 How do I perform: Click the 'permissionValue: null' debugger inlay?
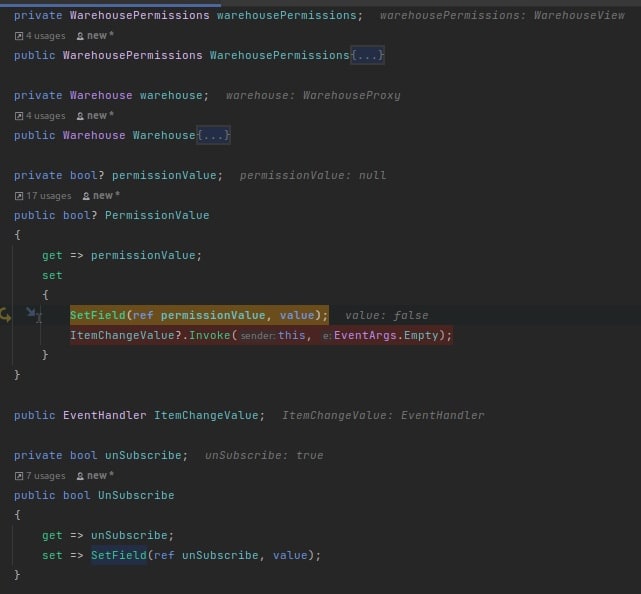click(x=313, y=175)
